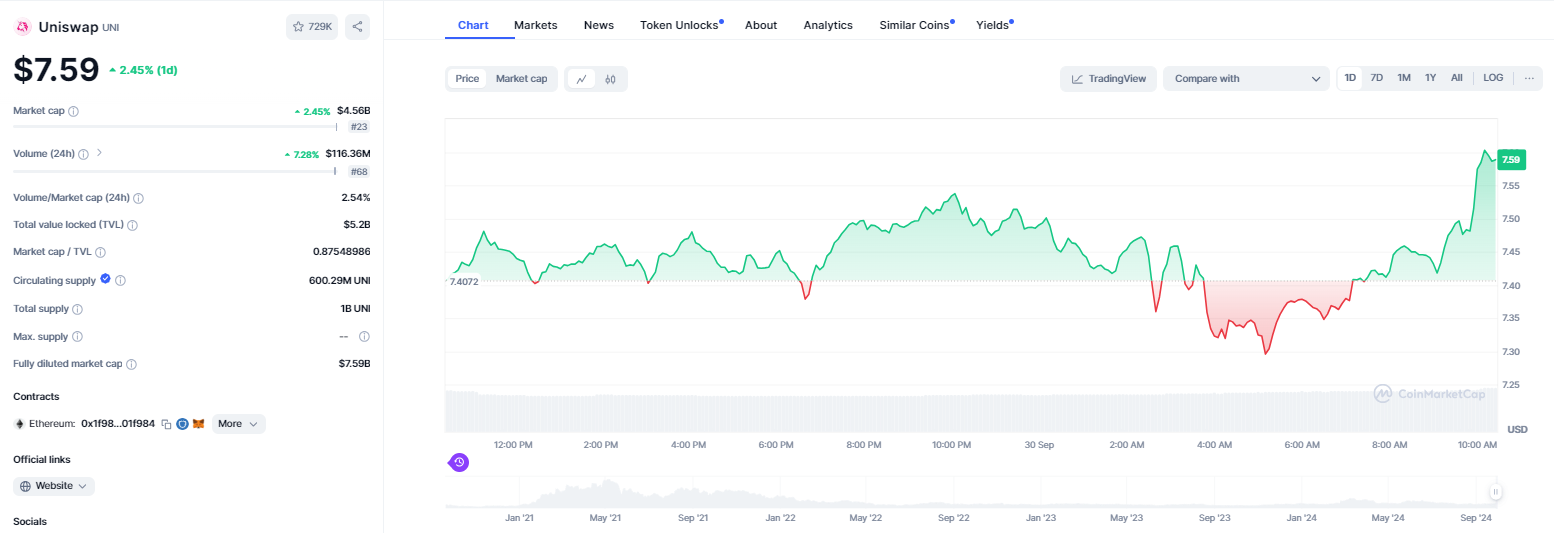This screenshot has width=1554, height=533.
Task: Select the Market cap chart toggle
Action: tap(522, 79)
